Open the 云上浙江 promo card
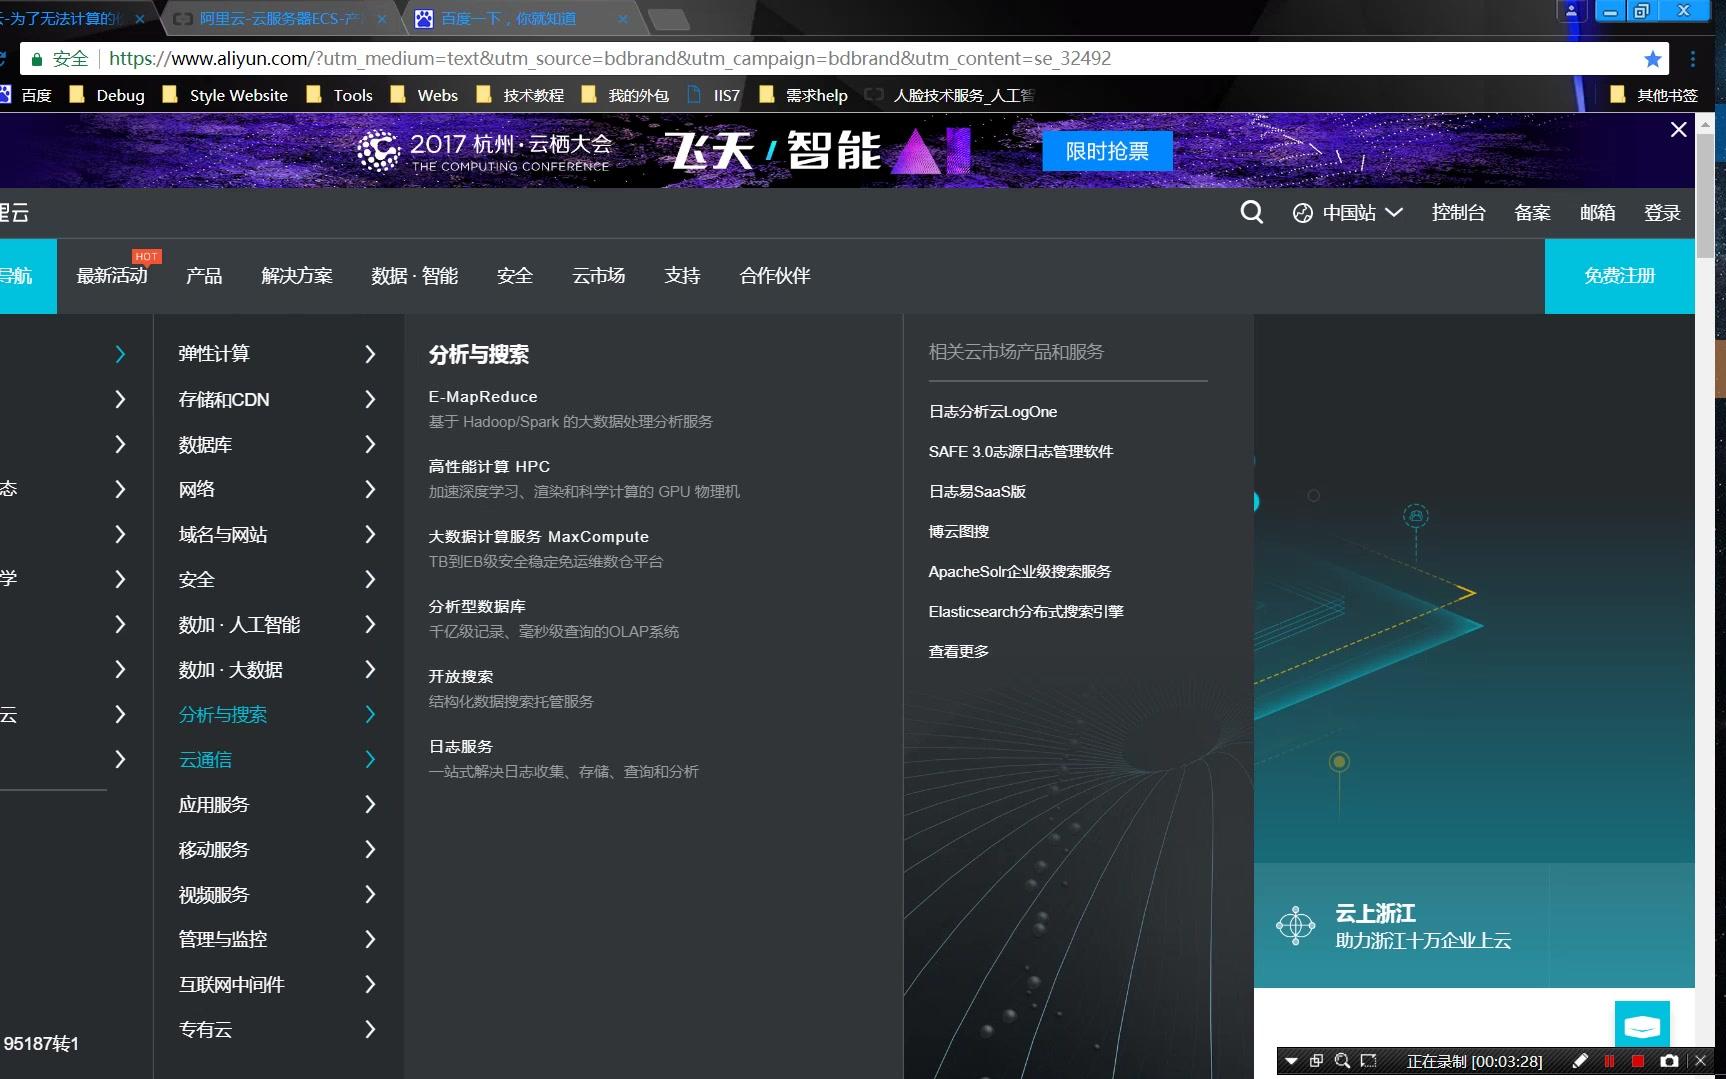 click(1400, 926)
